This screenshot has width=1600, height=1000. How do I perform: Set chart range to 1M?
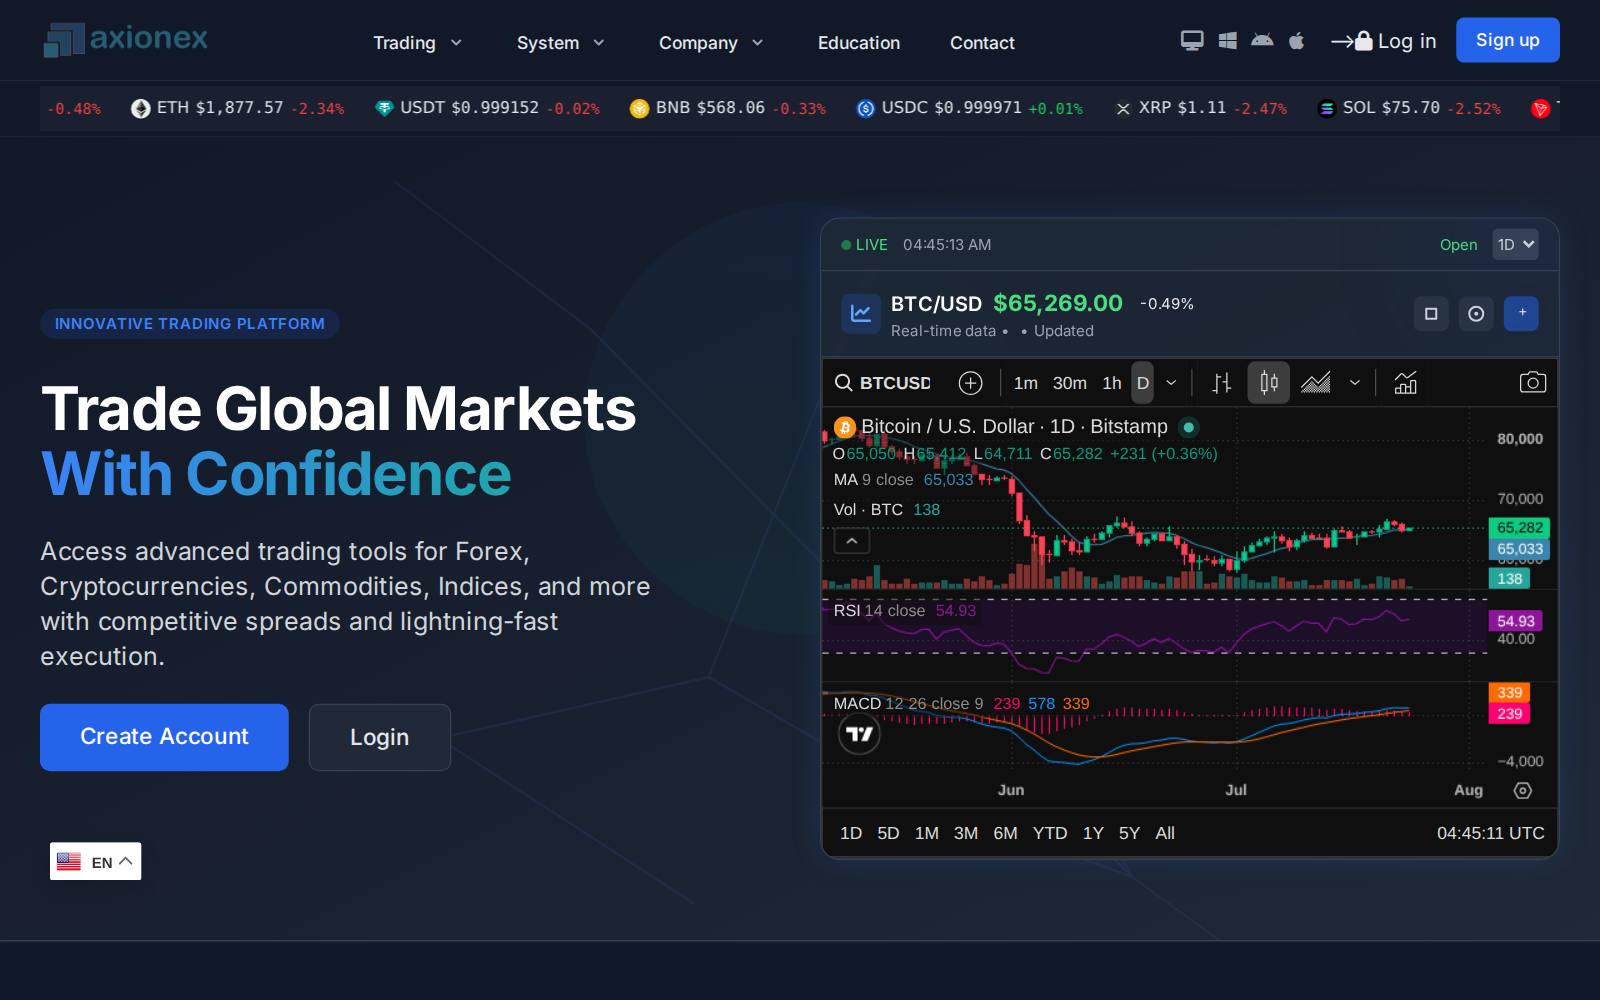pos(927,833)
